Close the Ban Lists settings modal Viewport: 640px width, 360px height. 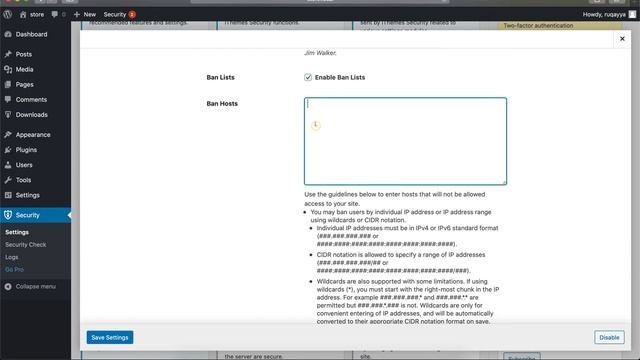[x=622, y=39]
